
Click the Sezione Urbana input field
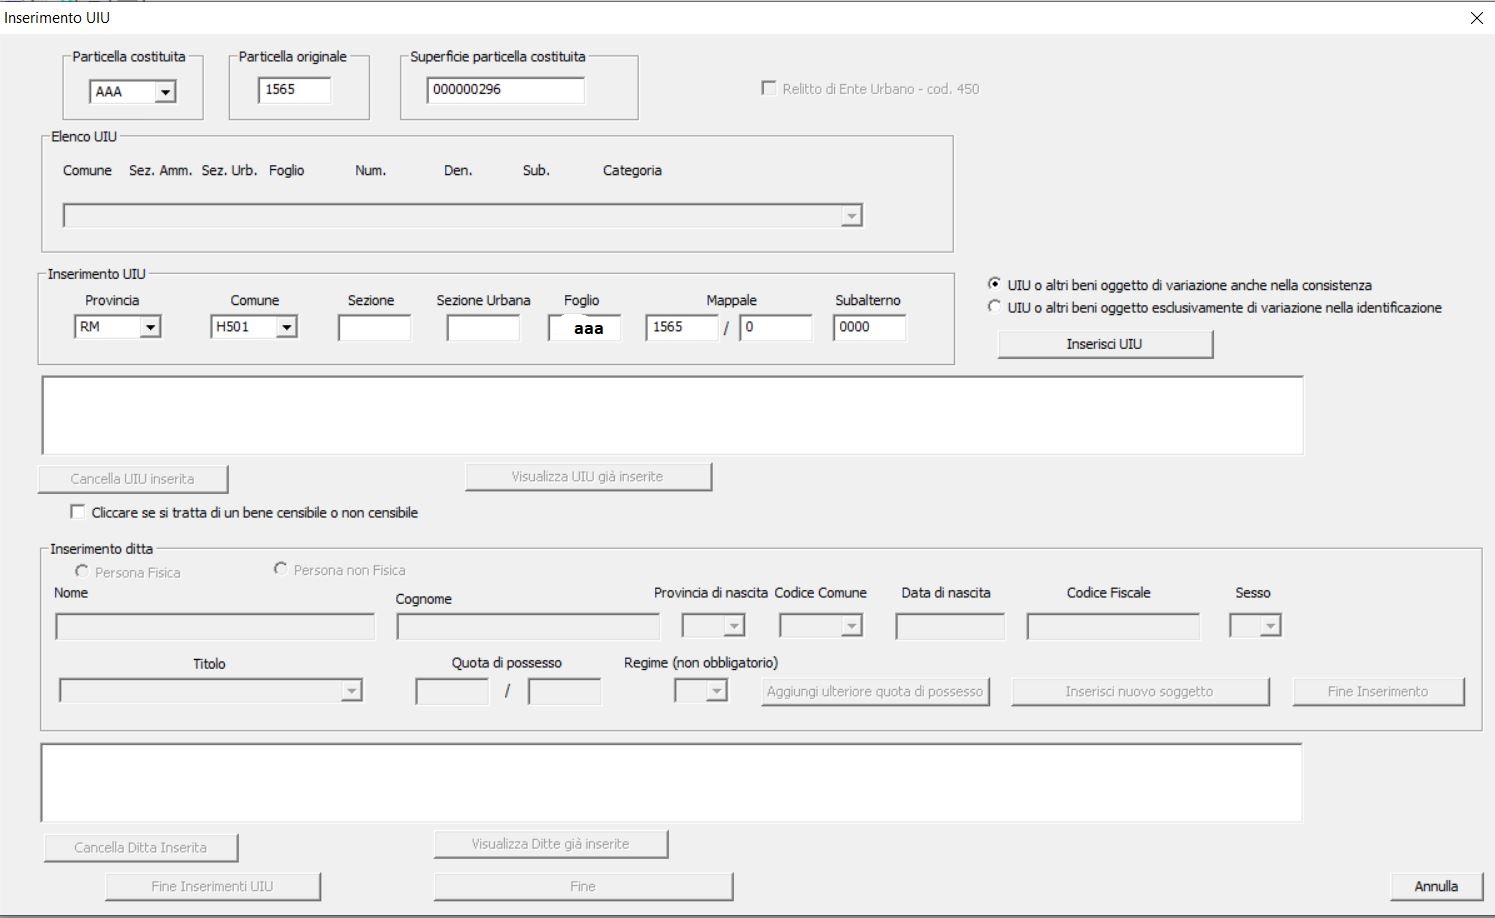483,328
